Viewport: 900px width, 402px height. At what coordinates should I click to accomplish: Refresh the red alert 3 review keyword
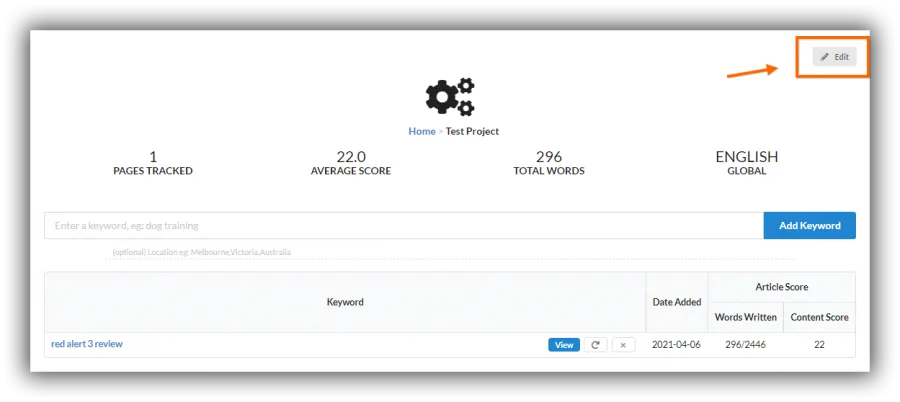pyautogui.click(x=595, y=345)
